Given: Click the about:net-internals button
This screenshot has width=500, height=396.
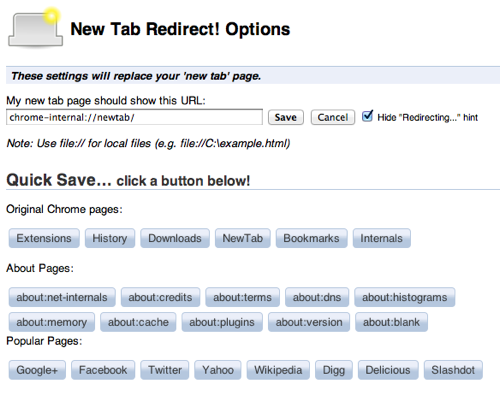Looking at the screenshot, I should click(62, 297).
